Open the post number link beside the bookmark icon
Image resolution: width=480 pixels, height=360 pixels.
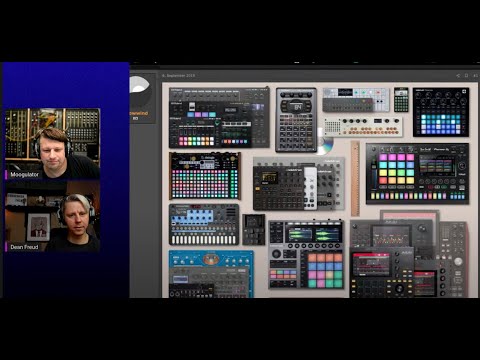coord(475,76)
